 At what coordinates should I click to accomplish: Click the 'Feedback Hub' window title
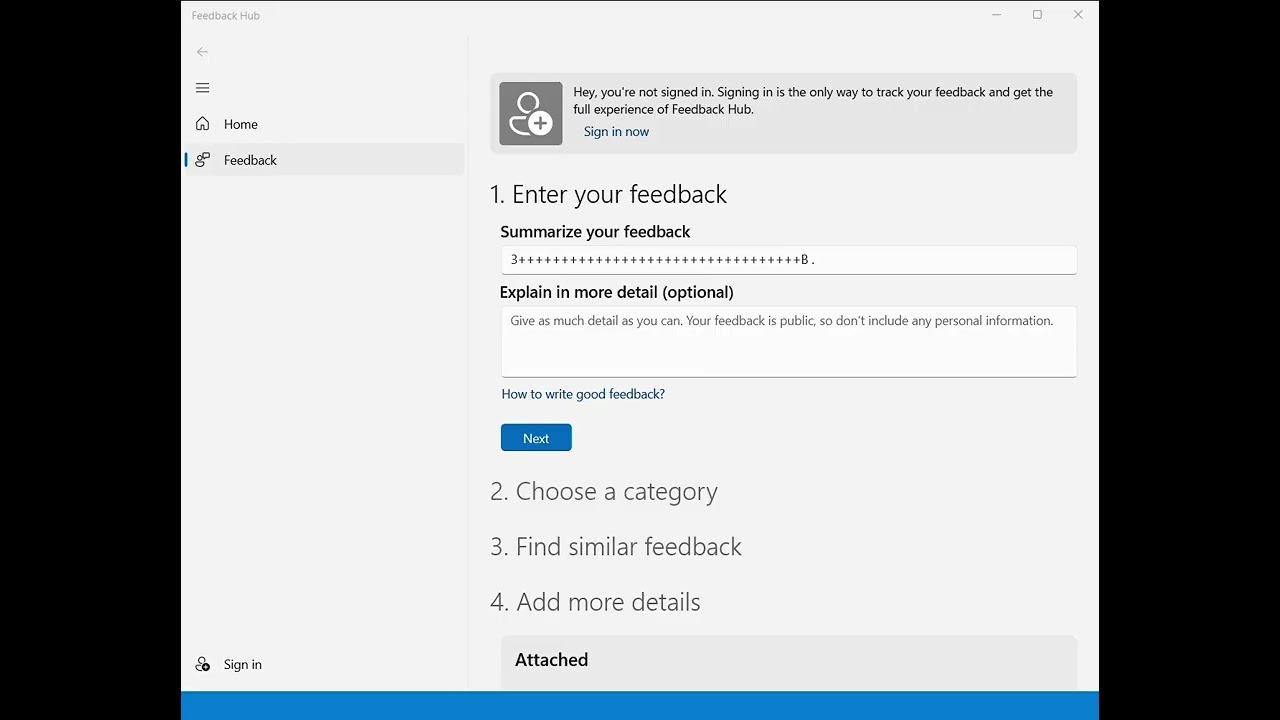(226, 15)
